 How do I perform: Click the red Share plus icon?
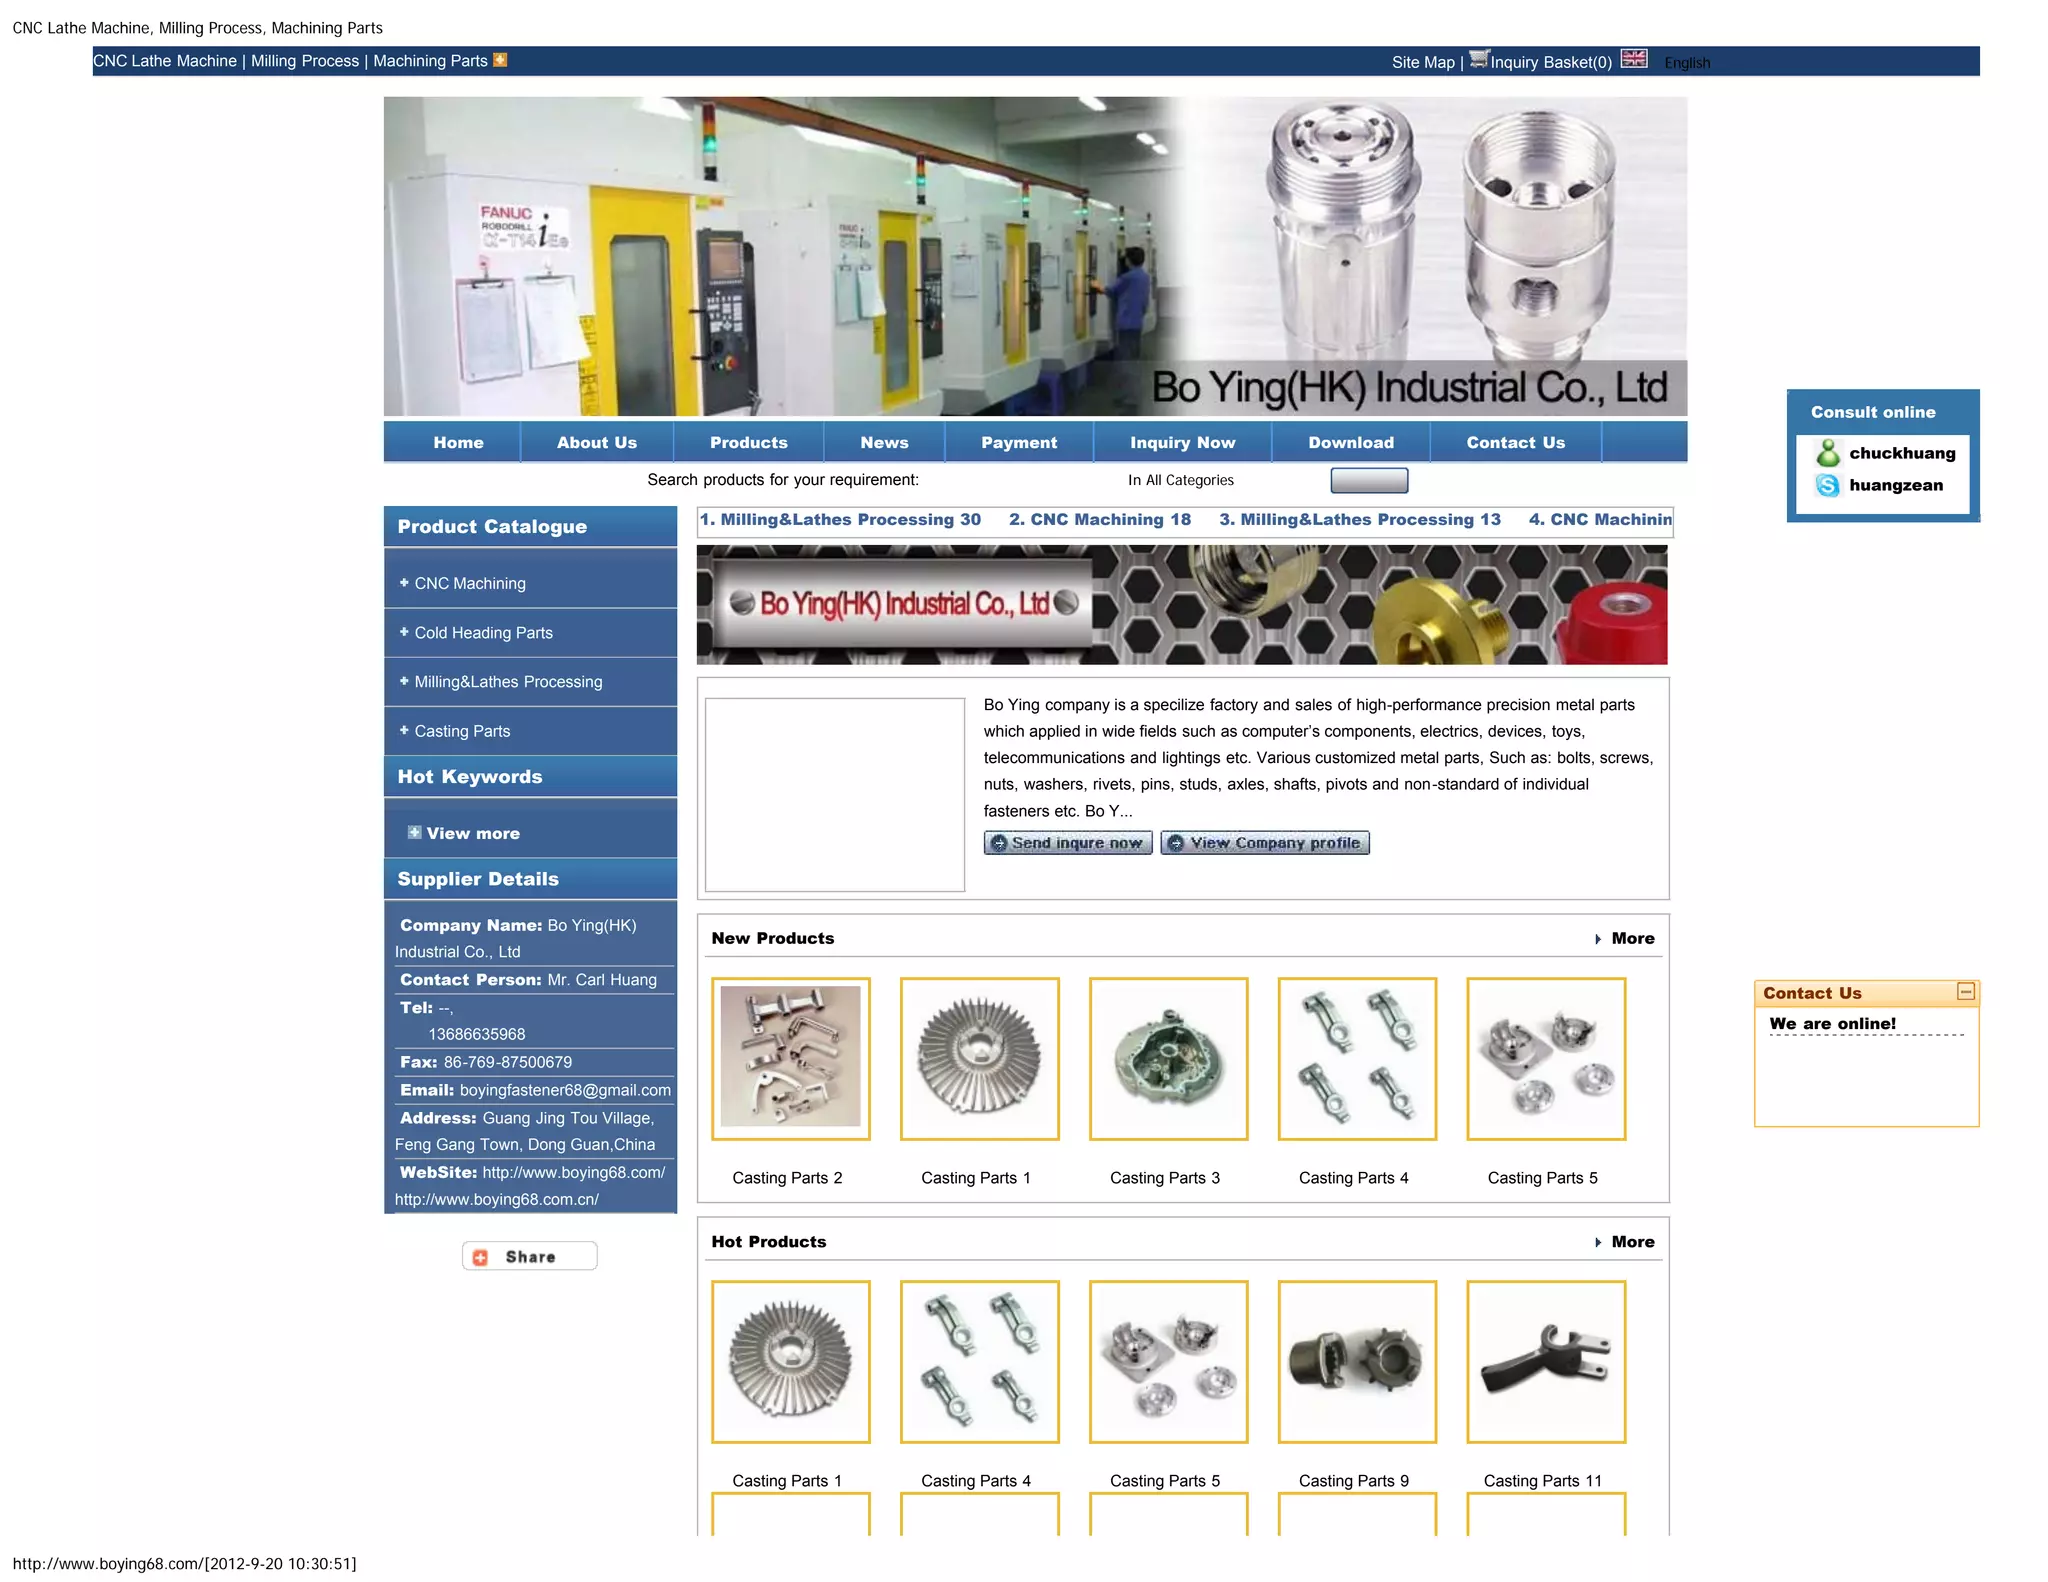coord(481,1257)
